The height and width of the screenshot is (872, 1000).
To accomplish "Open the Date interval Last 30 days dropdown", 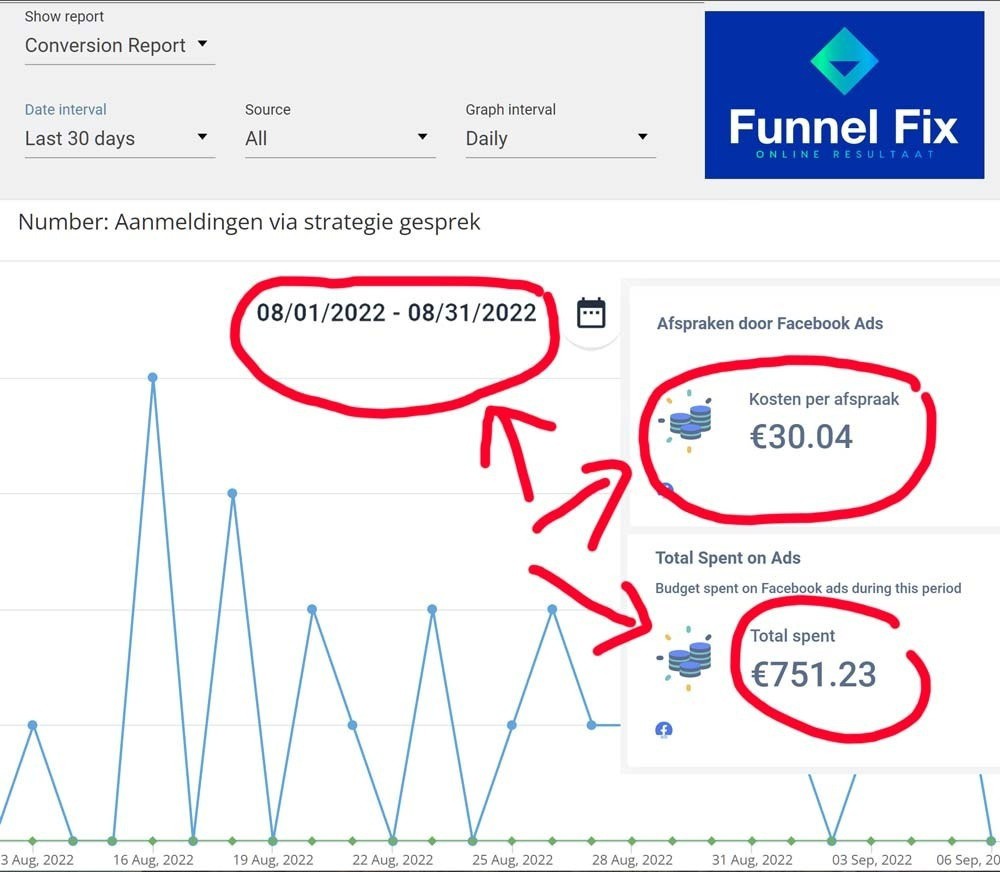I will tap(119, 138).
